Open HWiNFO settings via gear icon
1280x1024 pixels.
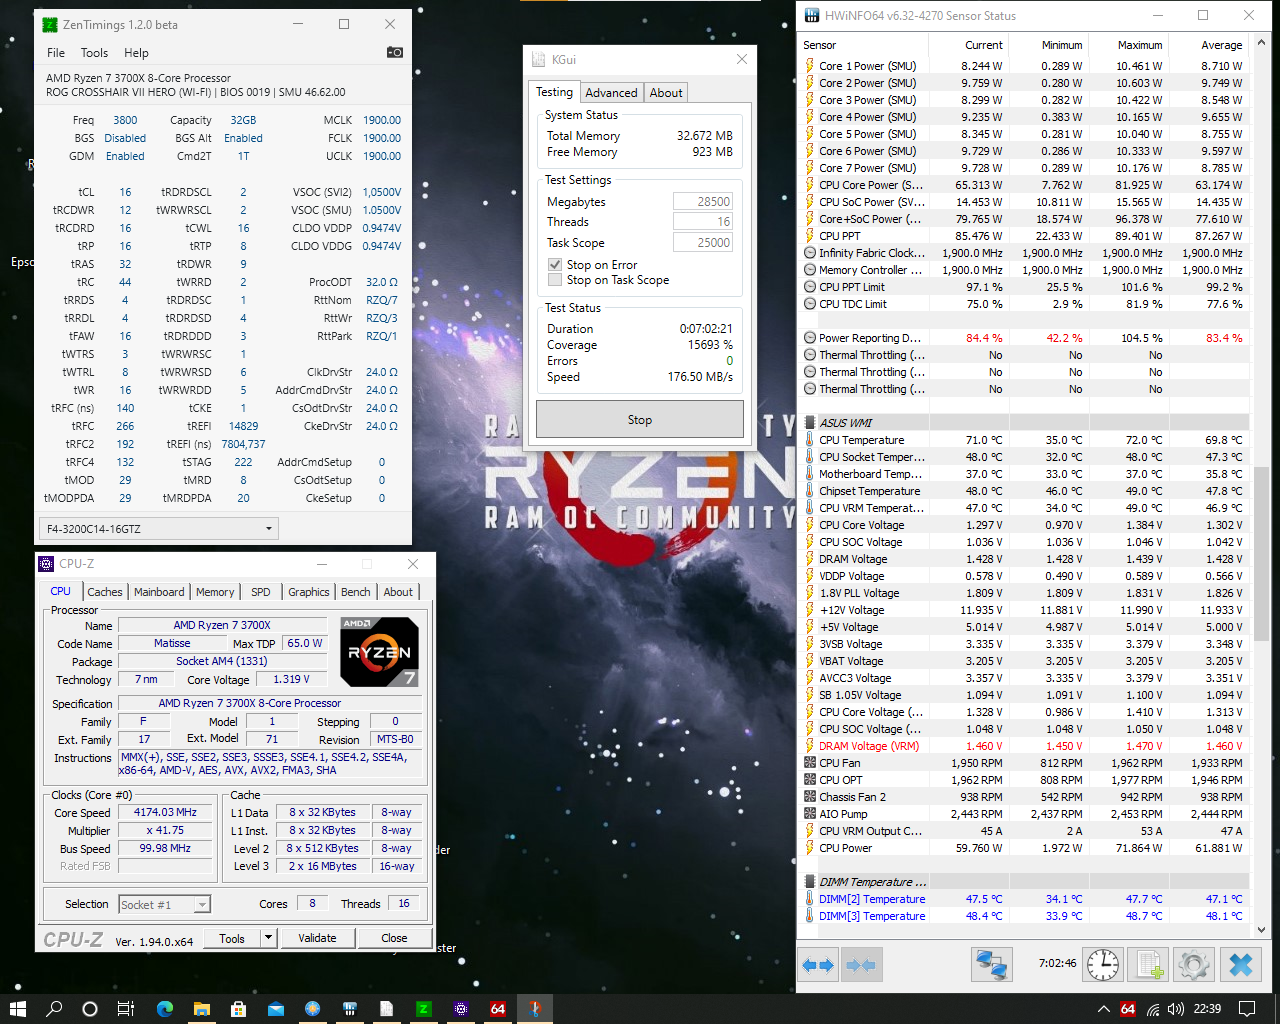coord(1193,964)
